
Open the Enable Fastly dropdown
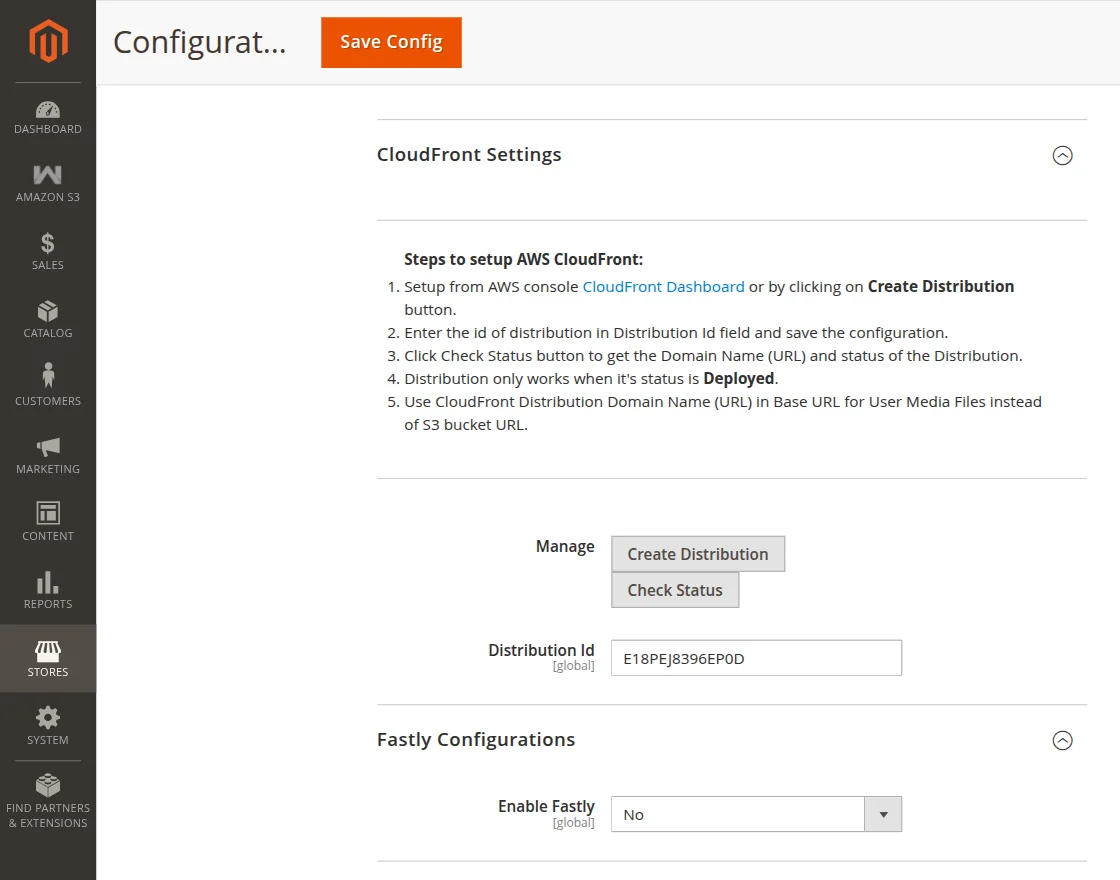pyautogui.click(x=883, y=814)
